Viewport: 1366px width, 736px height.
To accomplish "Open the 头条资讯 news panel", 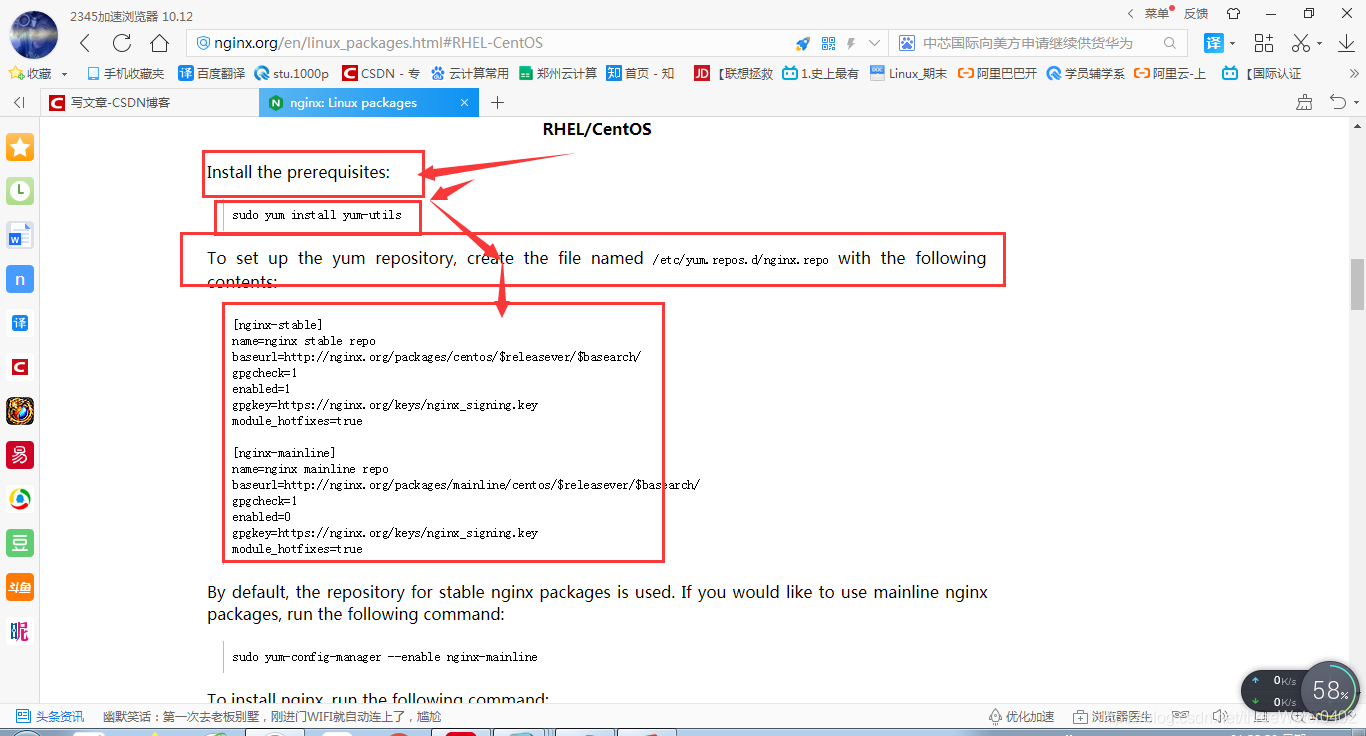I will pos(50,716).
